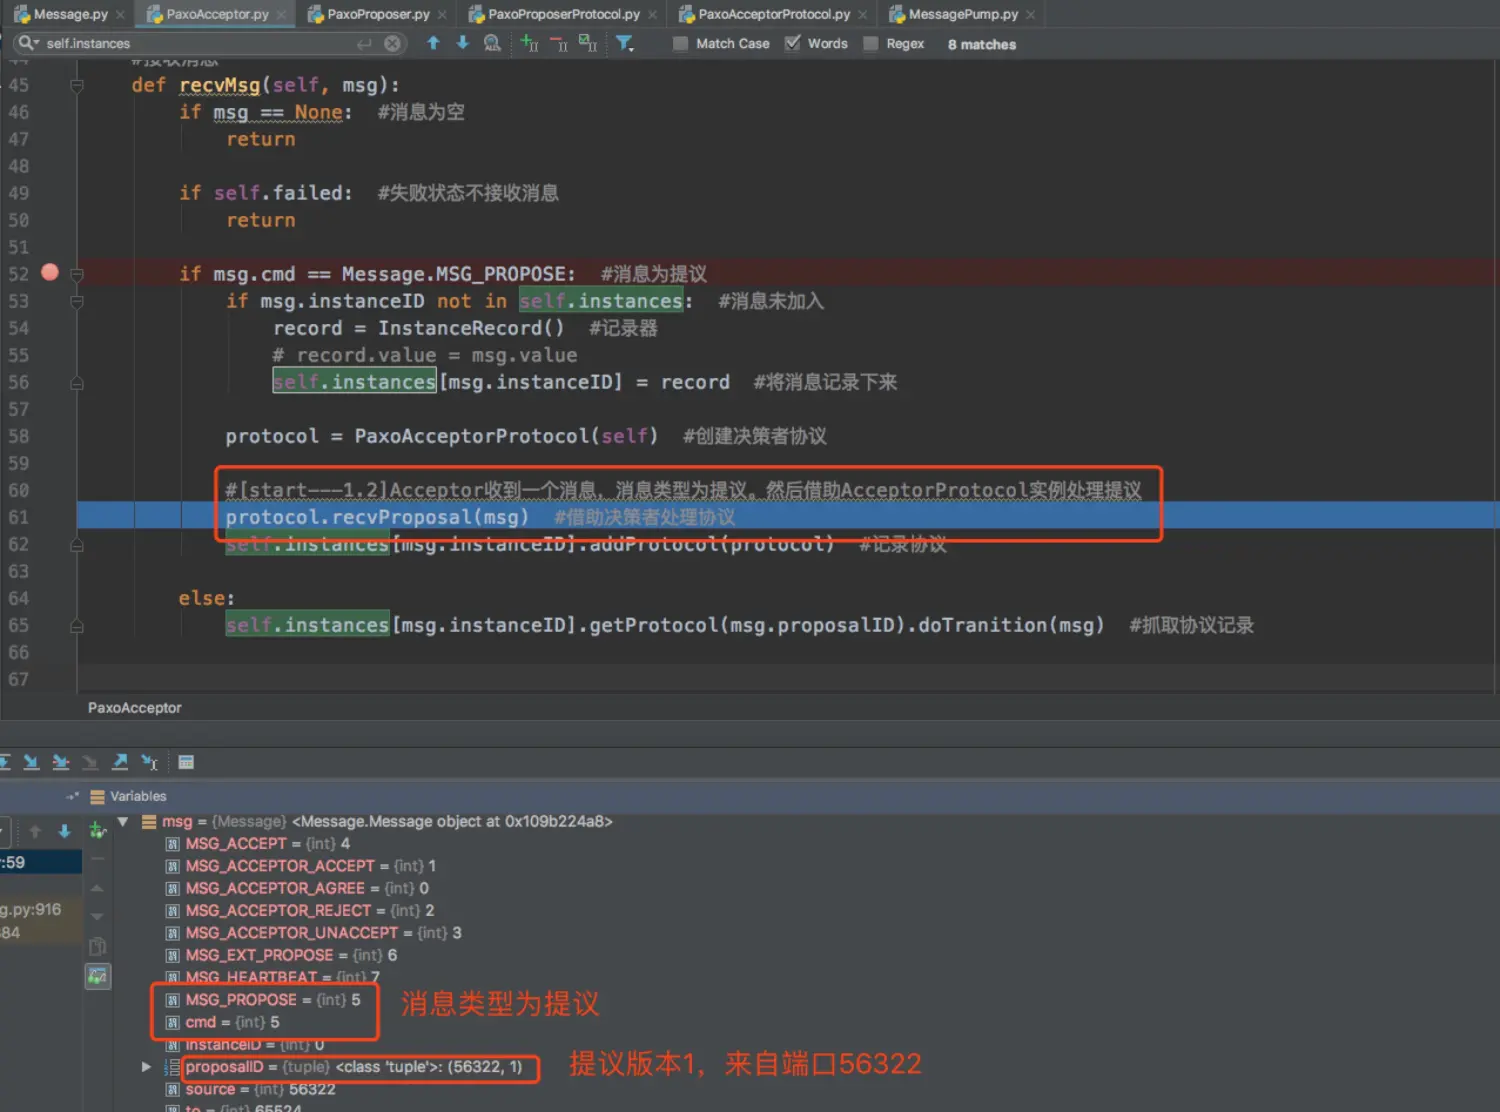Viewport: 1500px width, 1112px height.
Task: Click the duplicate watch copy icon
Action: 97,946
